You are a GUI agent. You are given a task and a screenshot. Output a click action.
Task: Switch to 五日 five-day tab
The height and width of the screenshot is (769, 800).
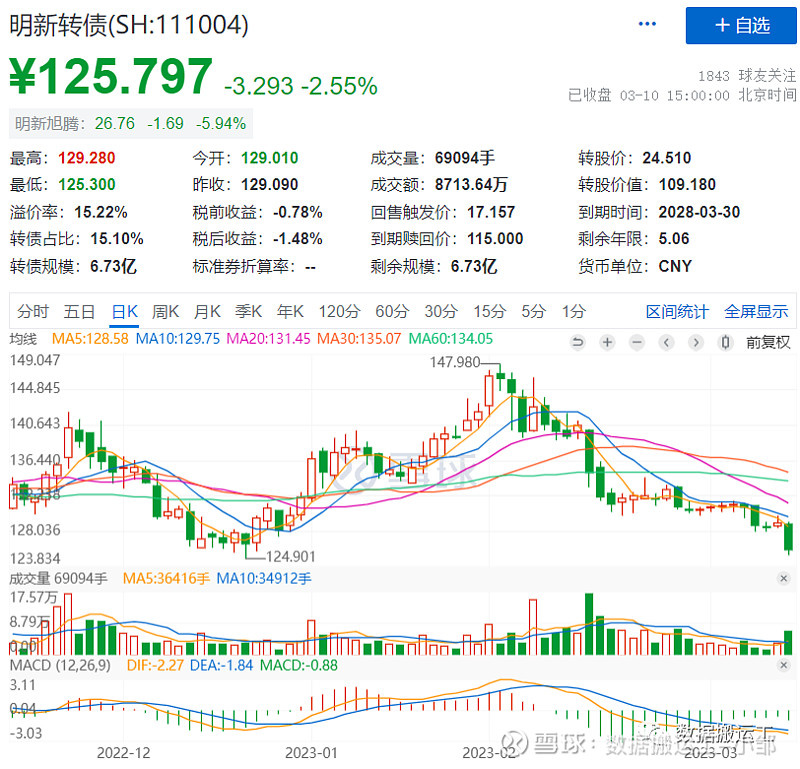[x=79, y=311]
